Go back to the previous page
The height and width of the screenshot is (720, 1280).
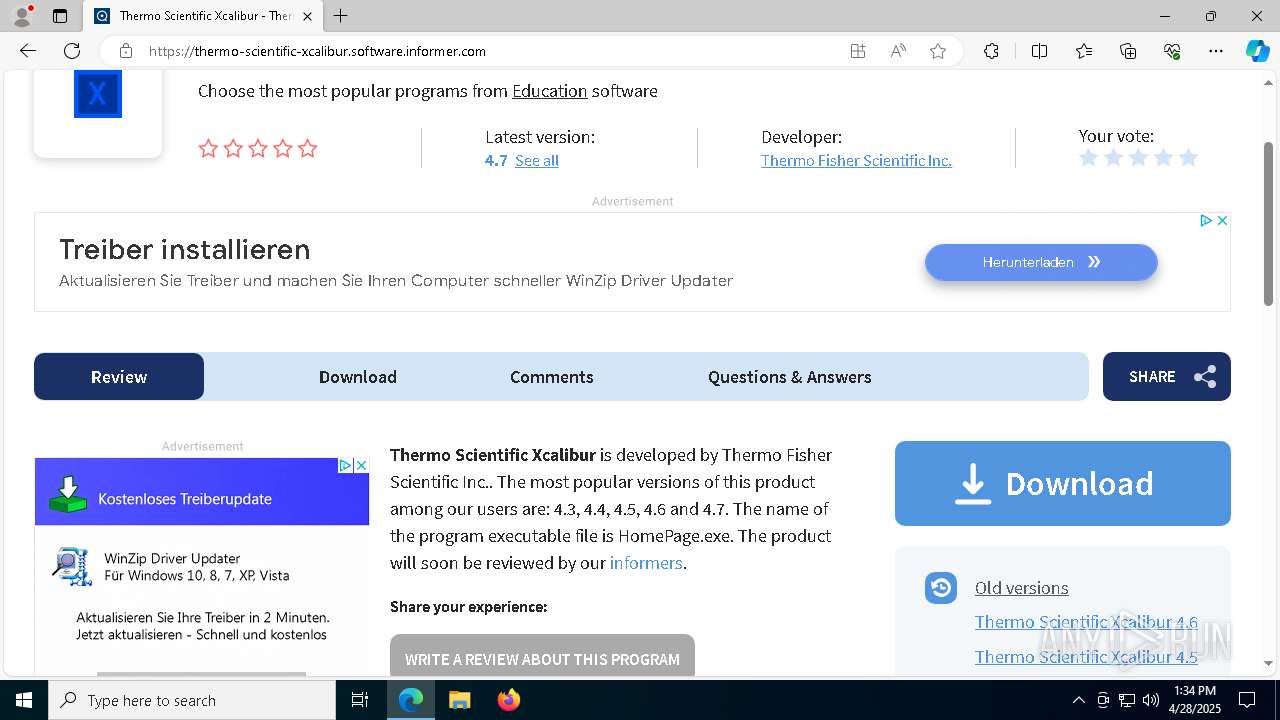(x=28, y=51)
